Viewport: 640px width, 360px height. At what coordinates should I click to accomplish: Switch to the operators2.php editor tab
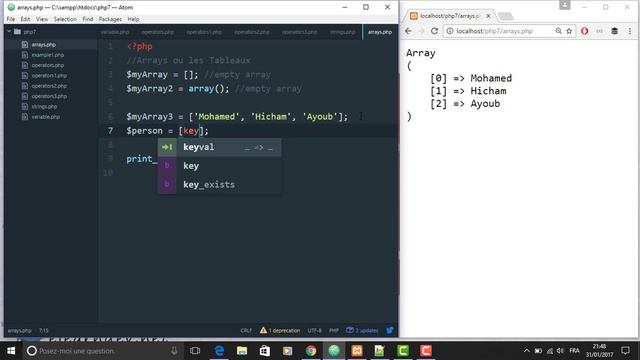click(252, 32)
